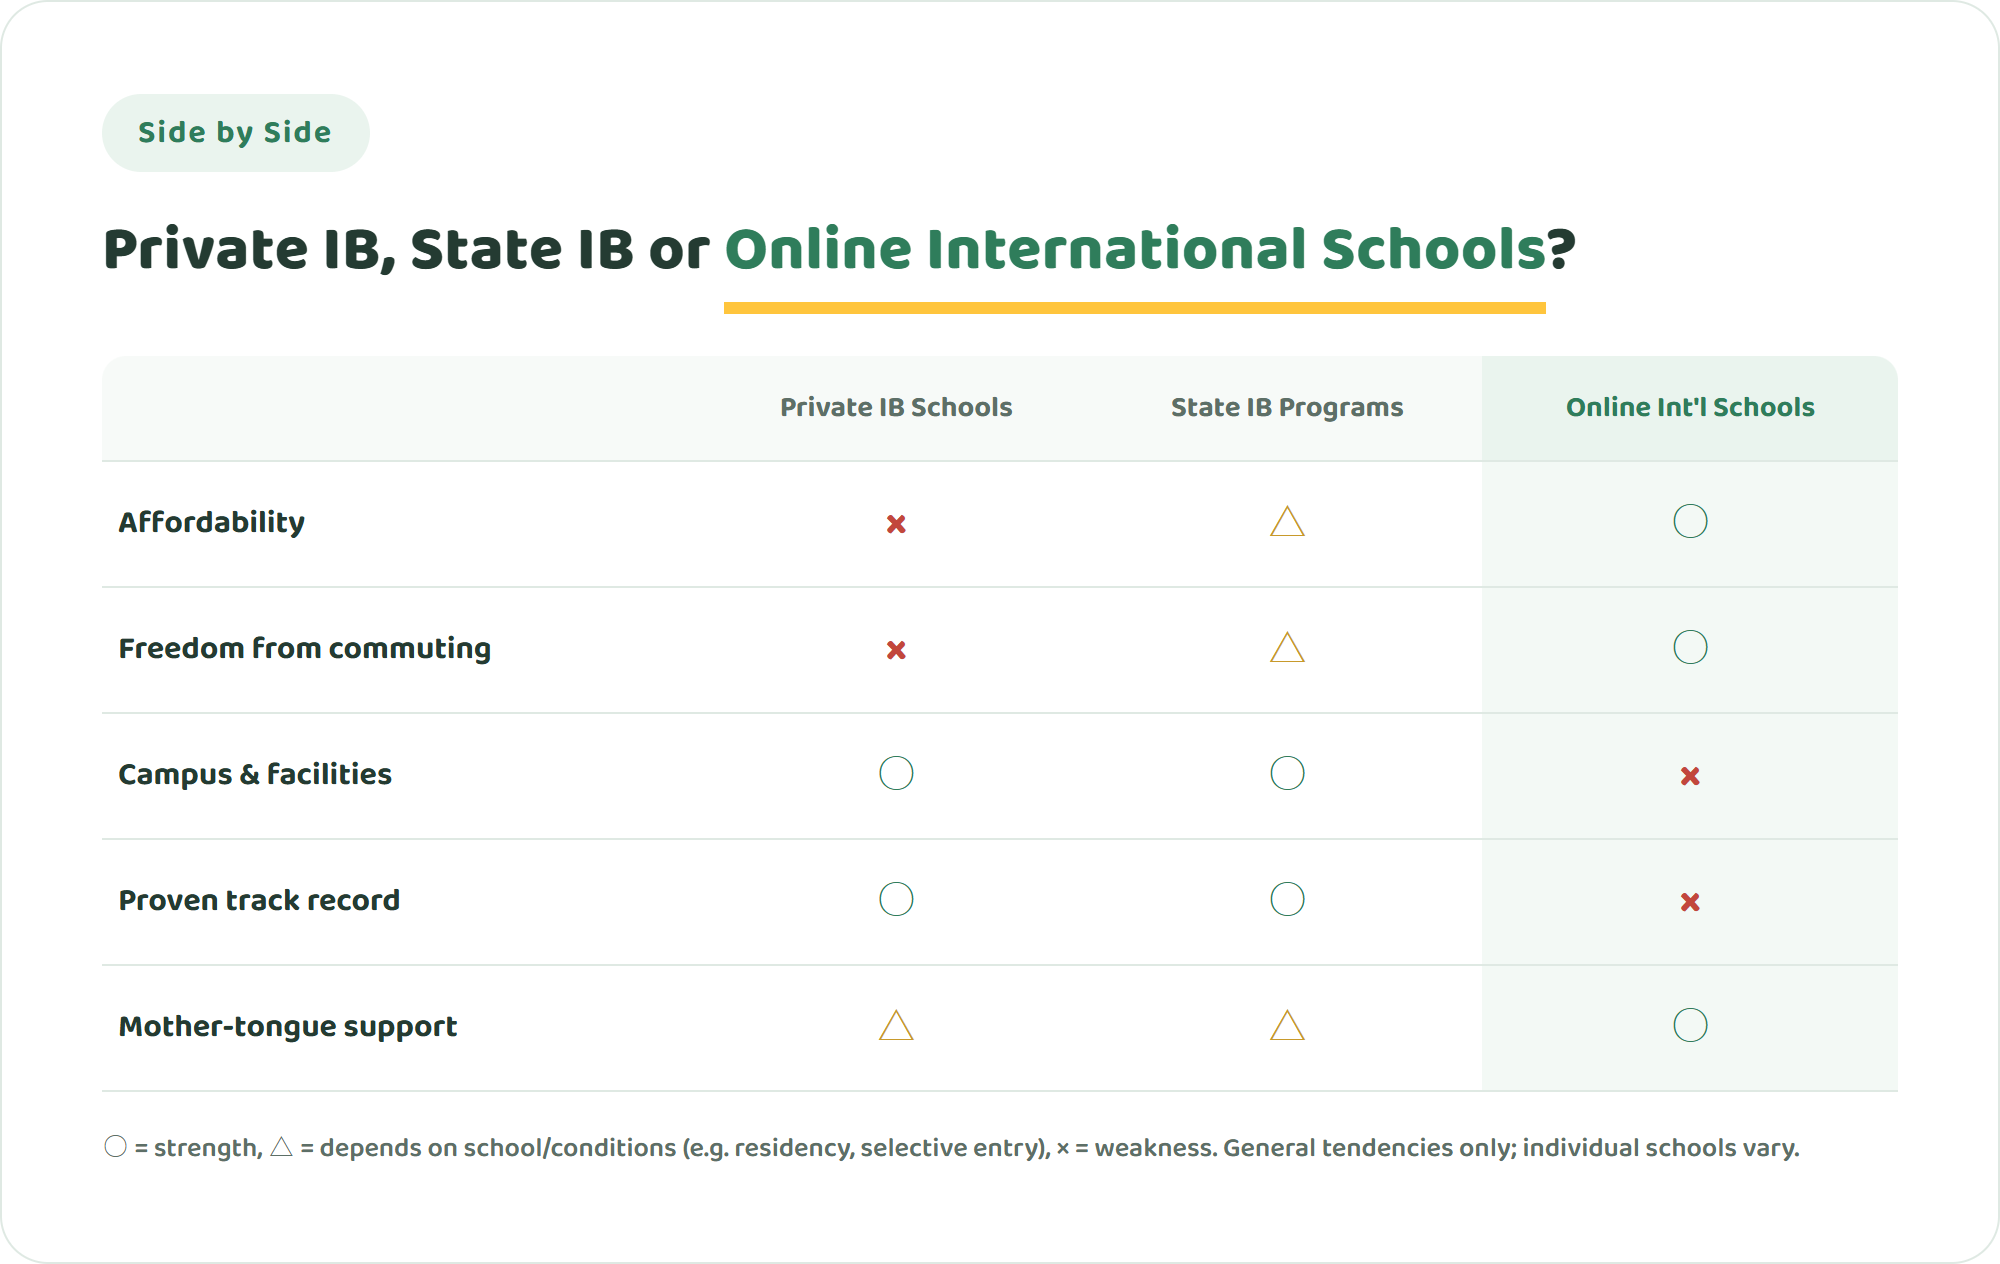Screen dimensions: 2000x1264
Task: Click the circle symbol in the footnote legend
Action: [116, 1146]
